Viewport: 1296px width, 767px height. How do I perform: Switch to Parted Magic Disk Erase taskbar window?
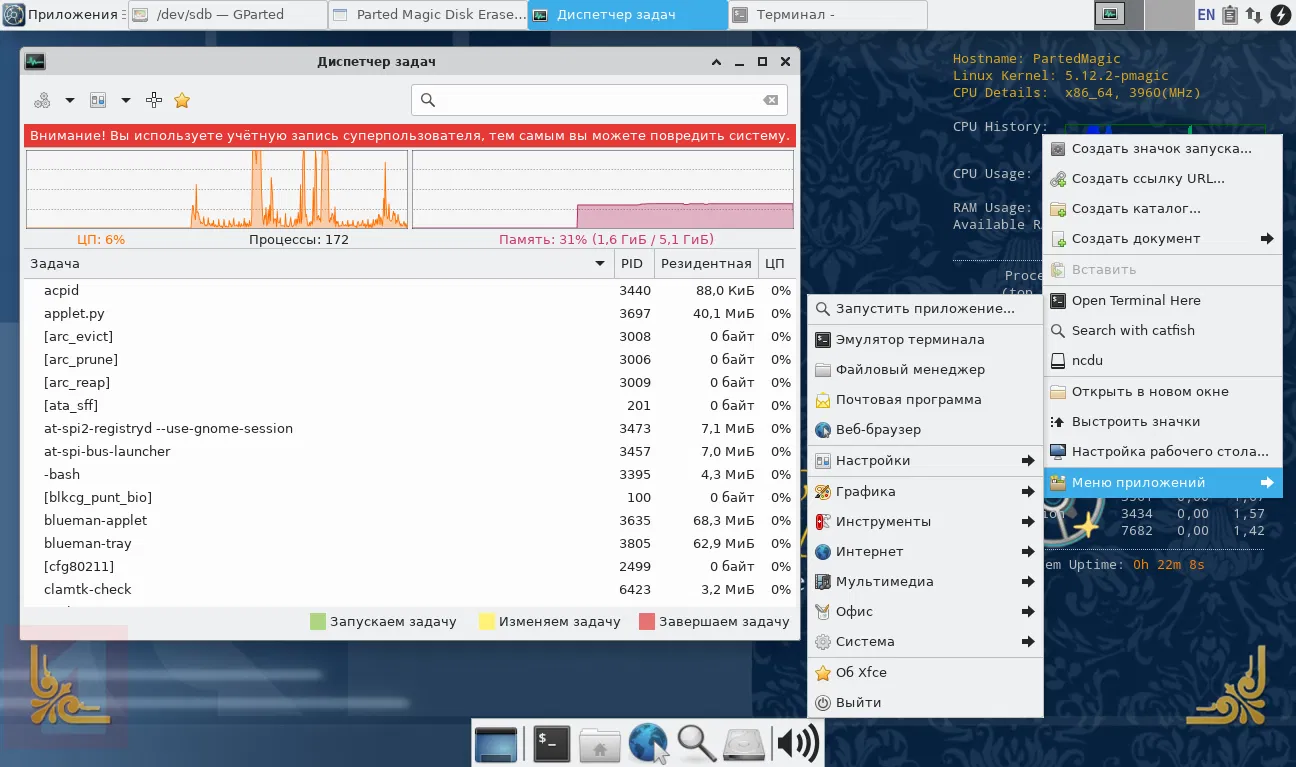[427, 15]
